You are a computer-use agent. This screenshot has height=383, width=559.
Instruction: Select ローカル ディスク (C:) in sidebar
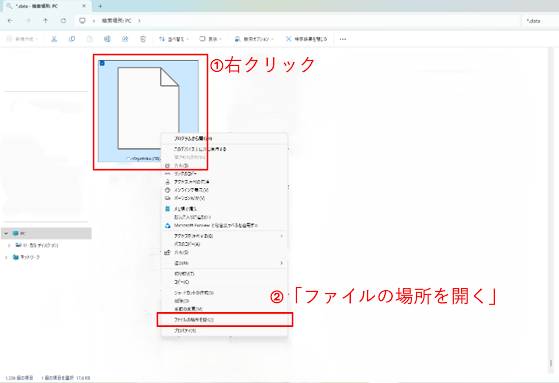pos(40,245)
